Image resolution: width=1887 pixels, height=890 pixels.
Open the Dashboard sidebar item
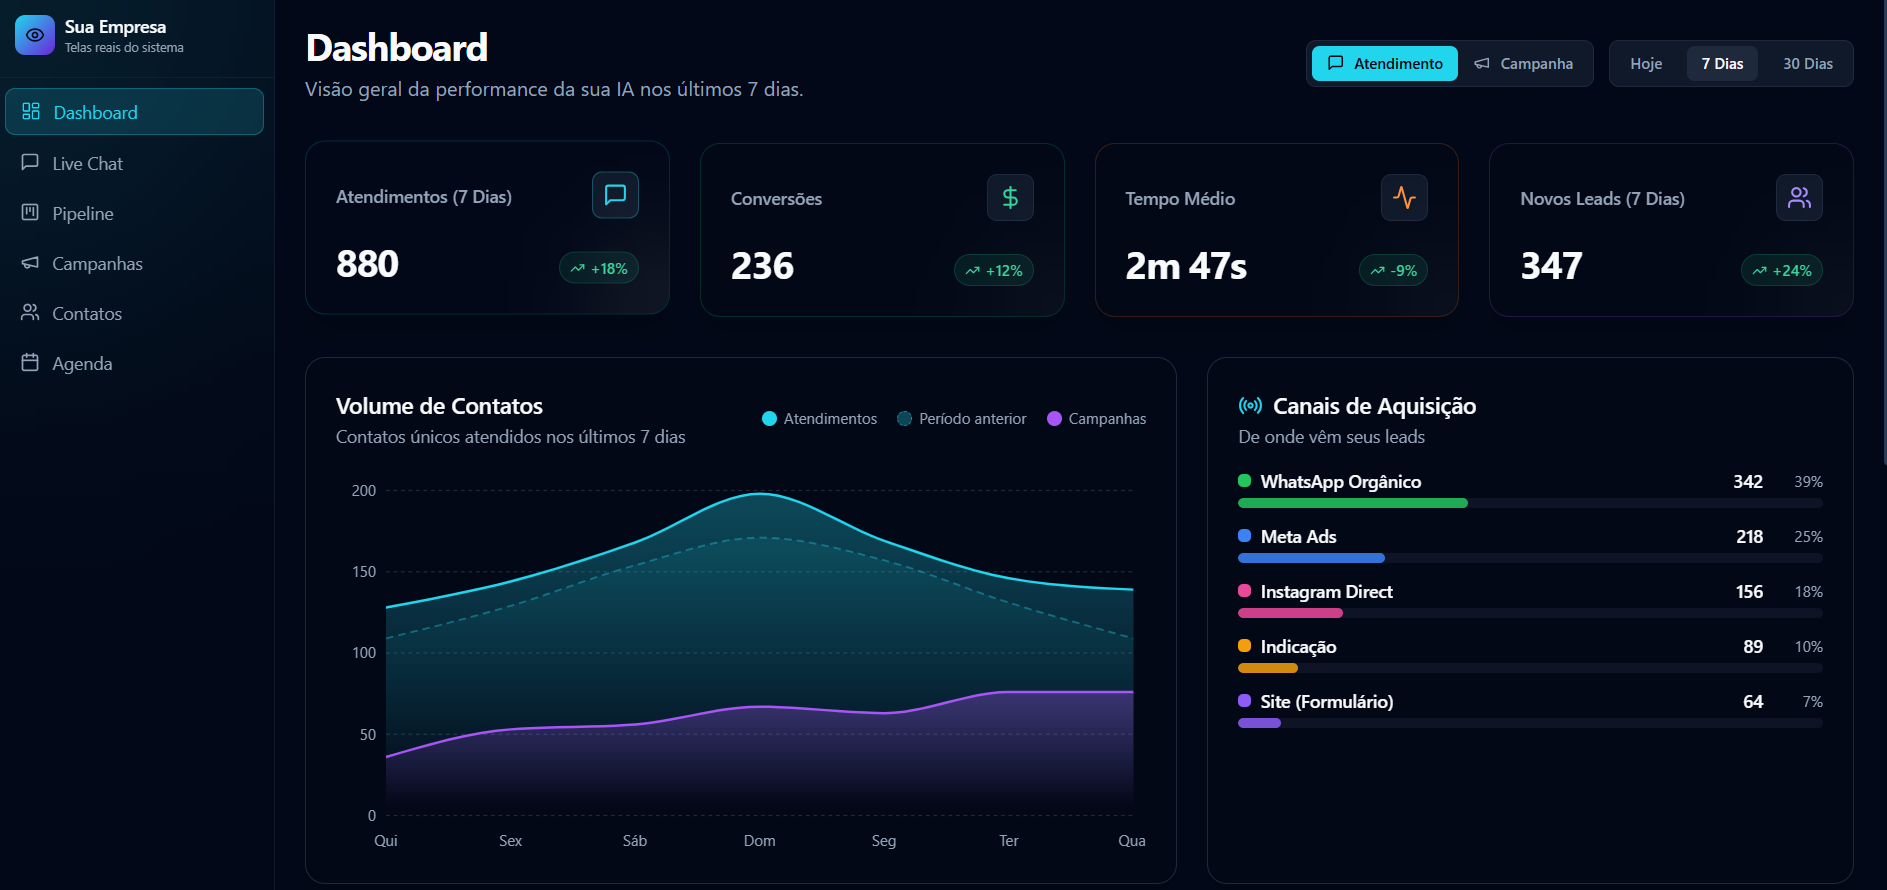[134, 112]
